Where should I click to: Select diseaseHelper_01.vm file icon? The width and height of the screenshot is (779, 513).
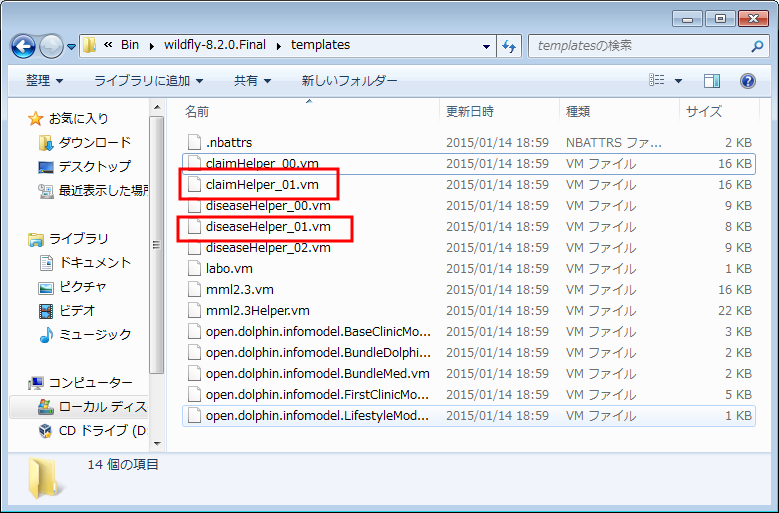coord(194,226)
